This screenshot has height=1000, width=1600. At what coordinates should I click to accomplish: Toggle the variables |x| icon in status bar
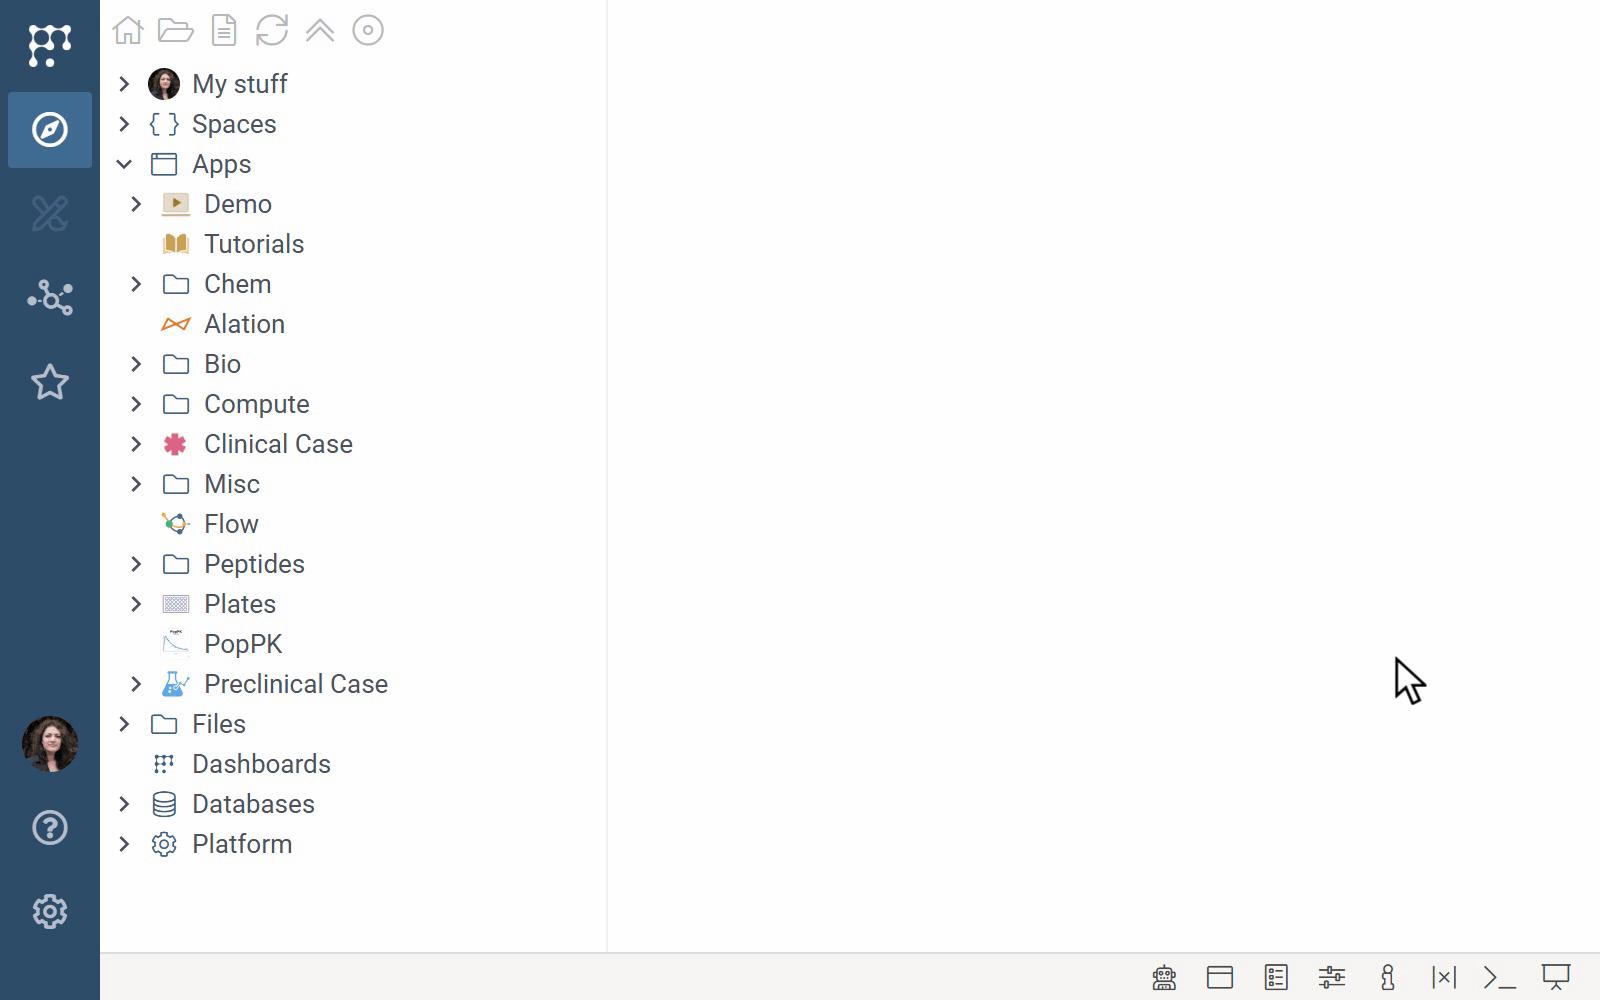pyautogui.click(x=1444, y=977)
